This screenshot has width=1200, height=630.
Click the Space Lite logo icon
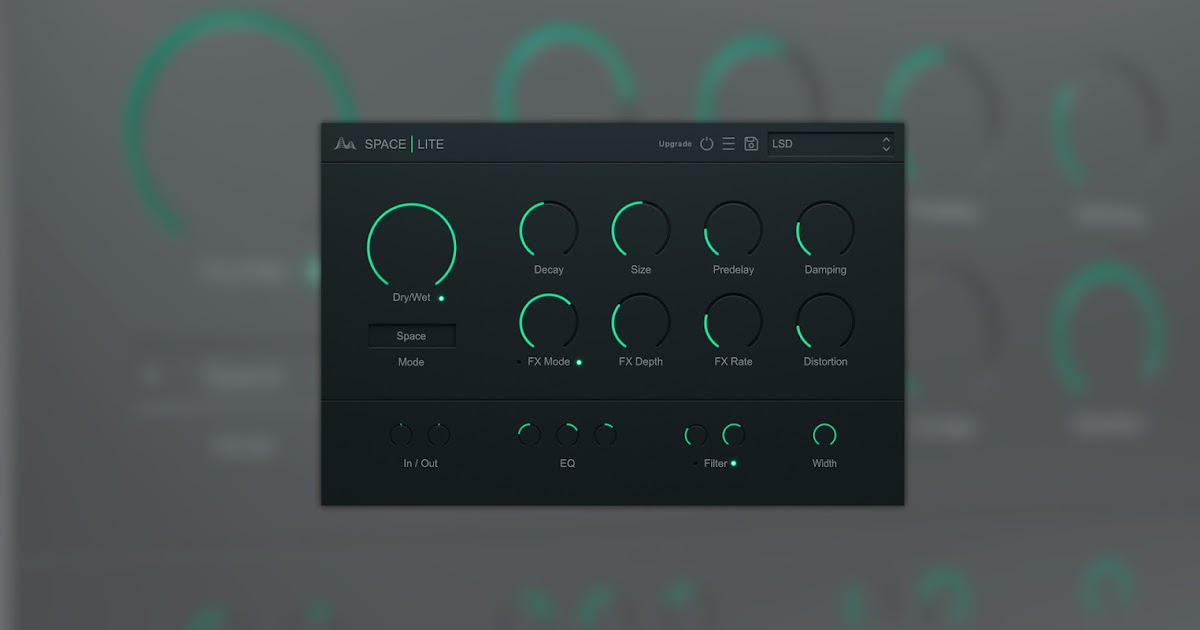[x=346, y=143]
